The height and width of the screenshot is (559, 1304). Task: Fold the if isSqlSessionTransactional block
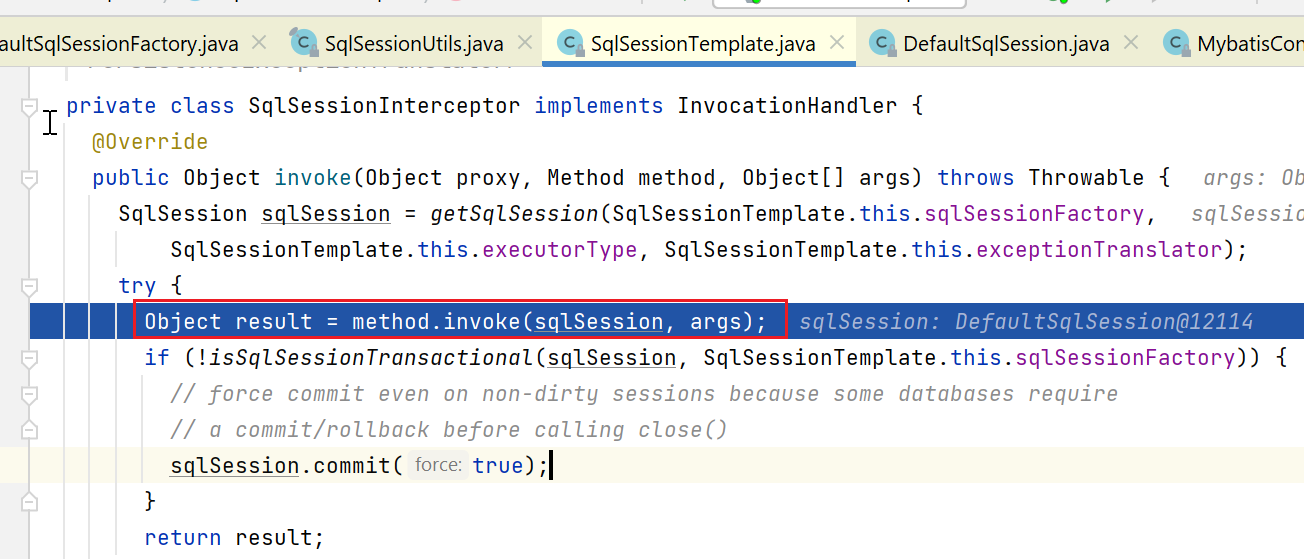(29, 359)
